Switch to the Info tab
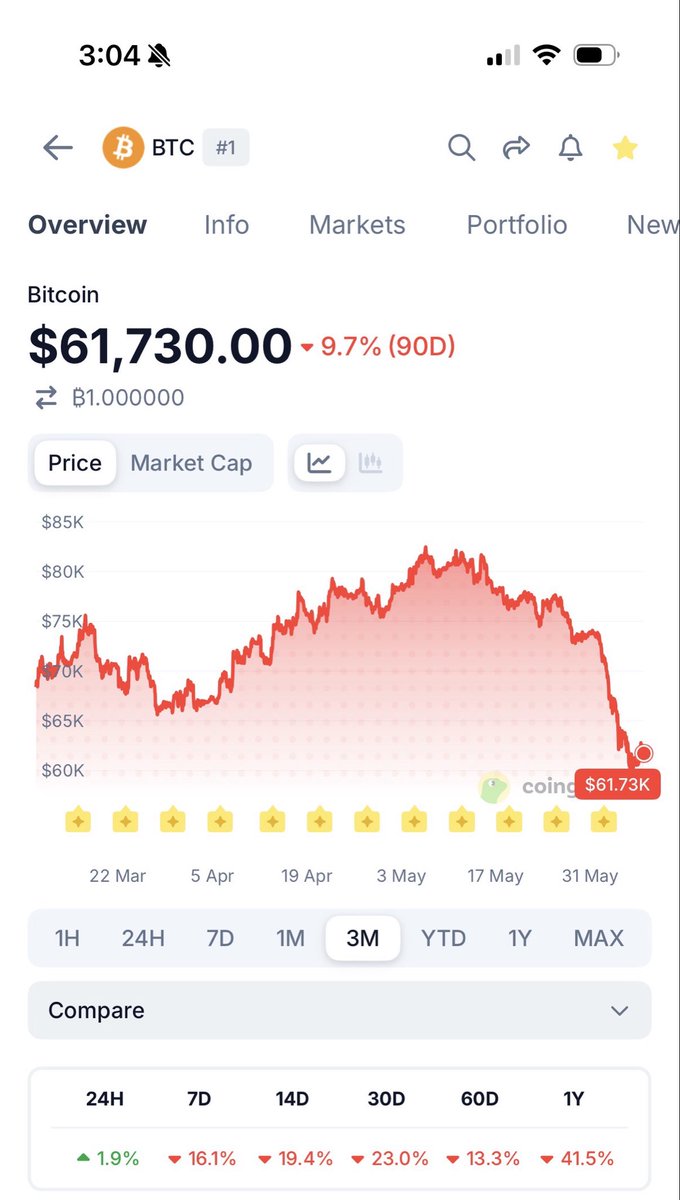The image size is (680, 1200). [226, 225]
